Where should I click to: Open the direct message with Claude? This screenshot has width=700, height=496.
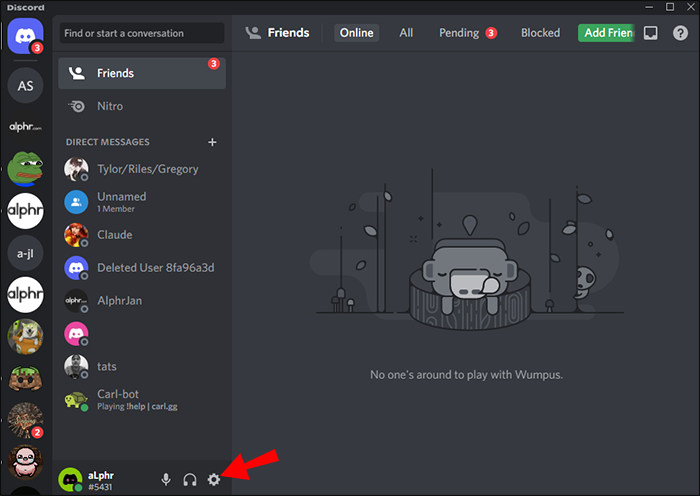[142, 235]
